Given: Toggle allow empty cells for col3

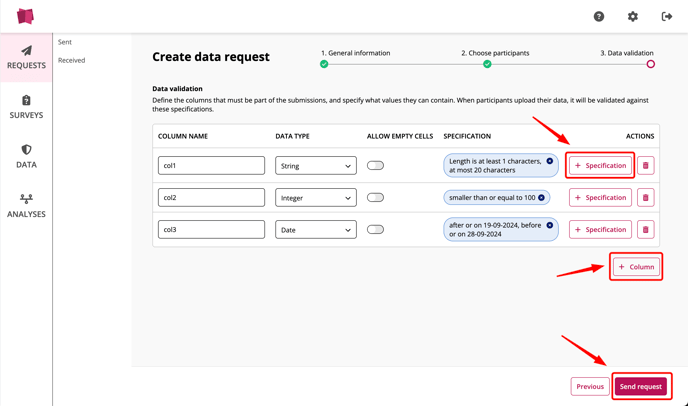Looking at the screenshot, I should 375,230.
